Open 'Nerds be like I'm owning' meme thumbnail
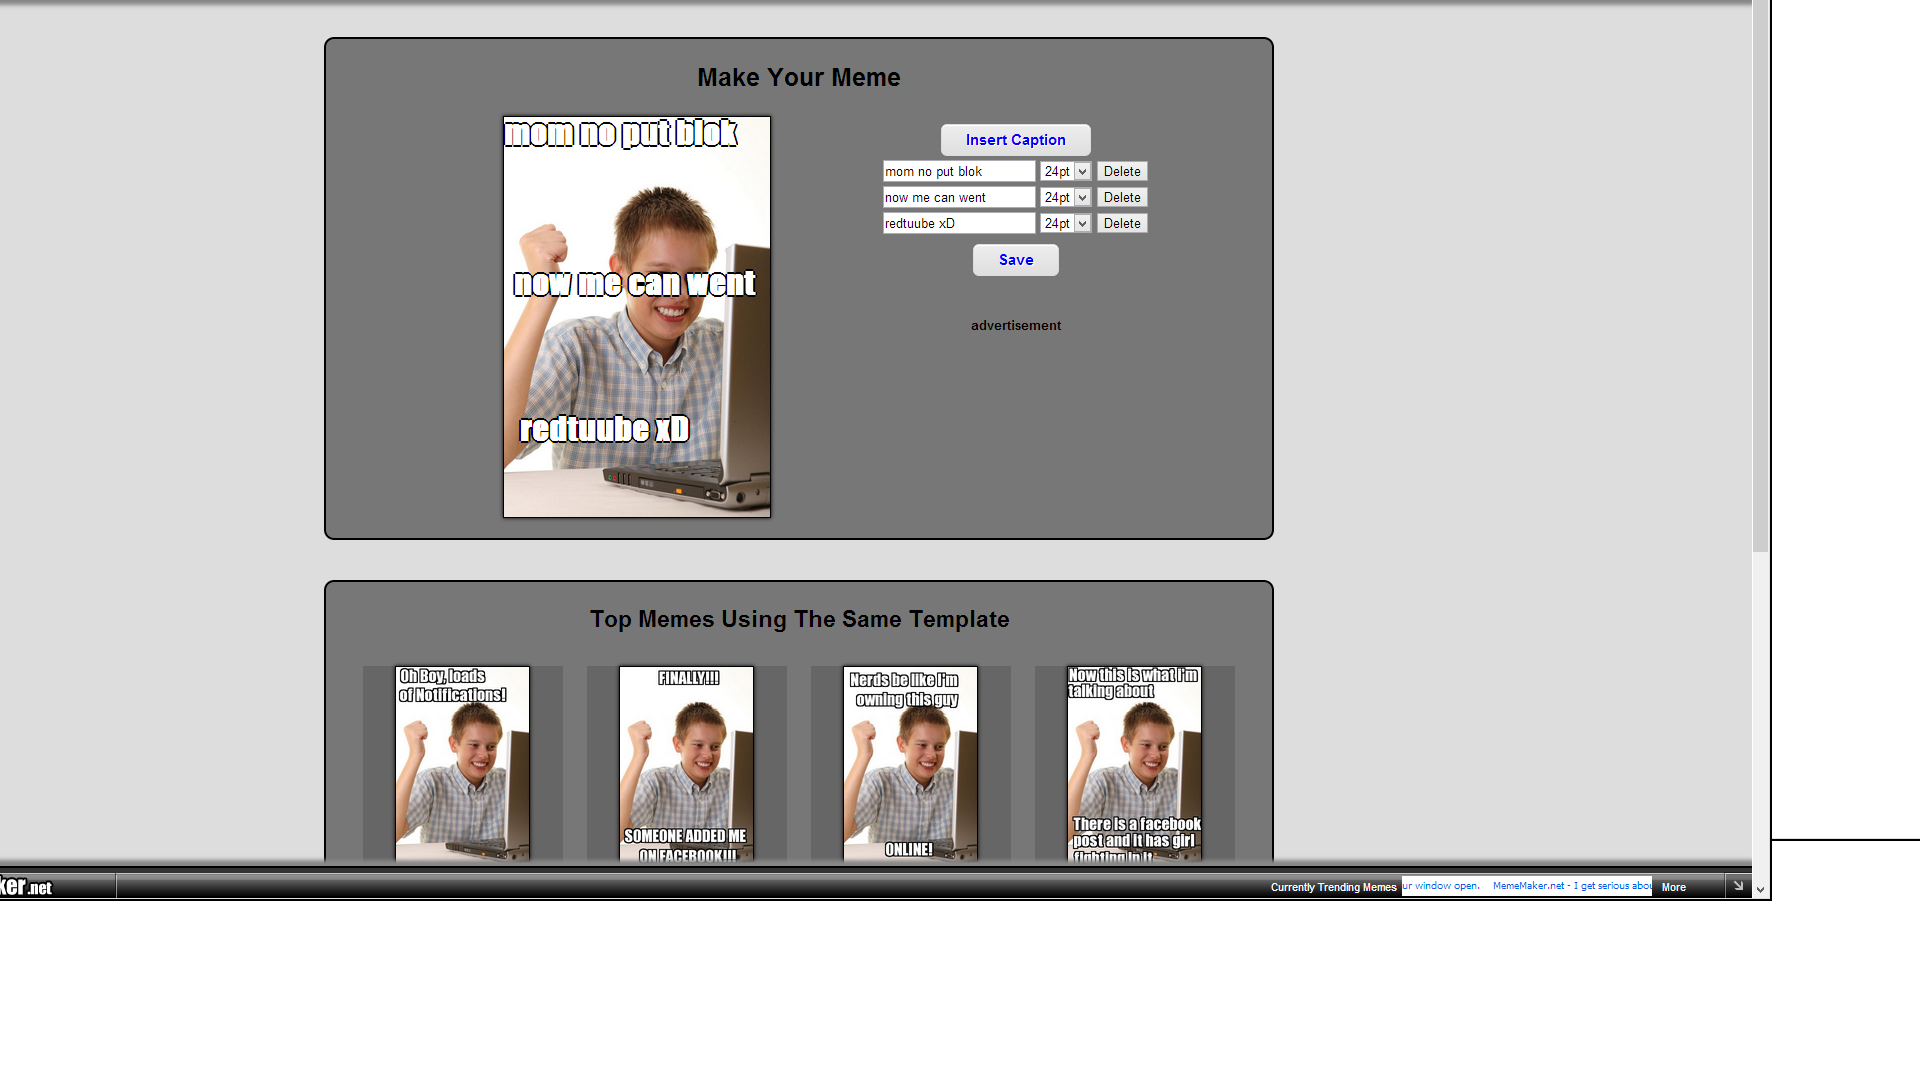Image resolution: width=1920 pixels, height=1080 pixels. click(910, 763)
